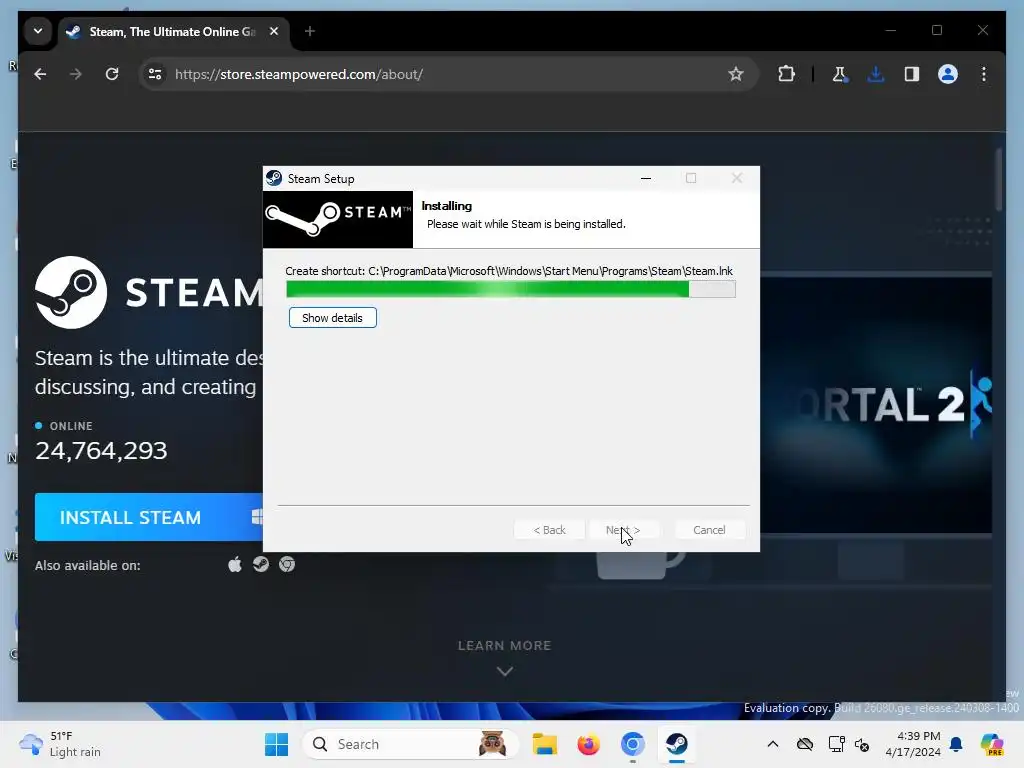The width and height of the screenshot is (1024, 768).
Task: Open the Chrome downloads icon
Action: pyautogui.click(x=876, y=74)
